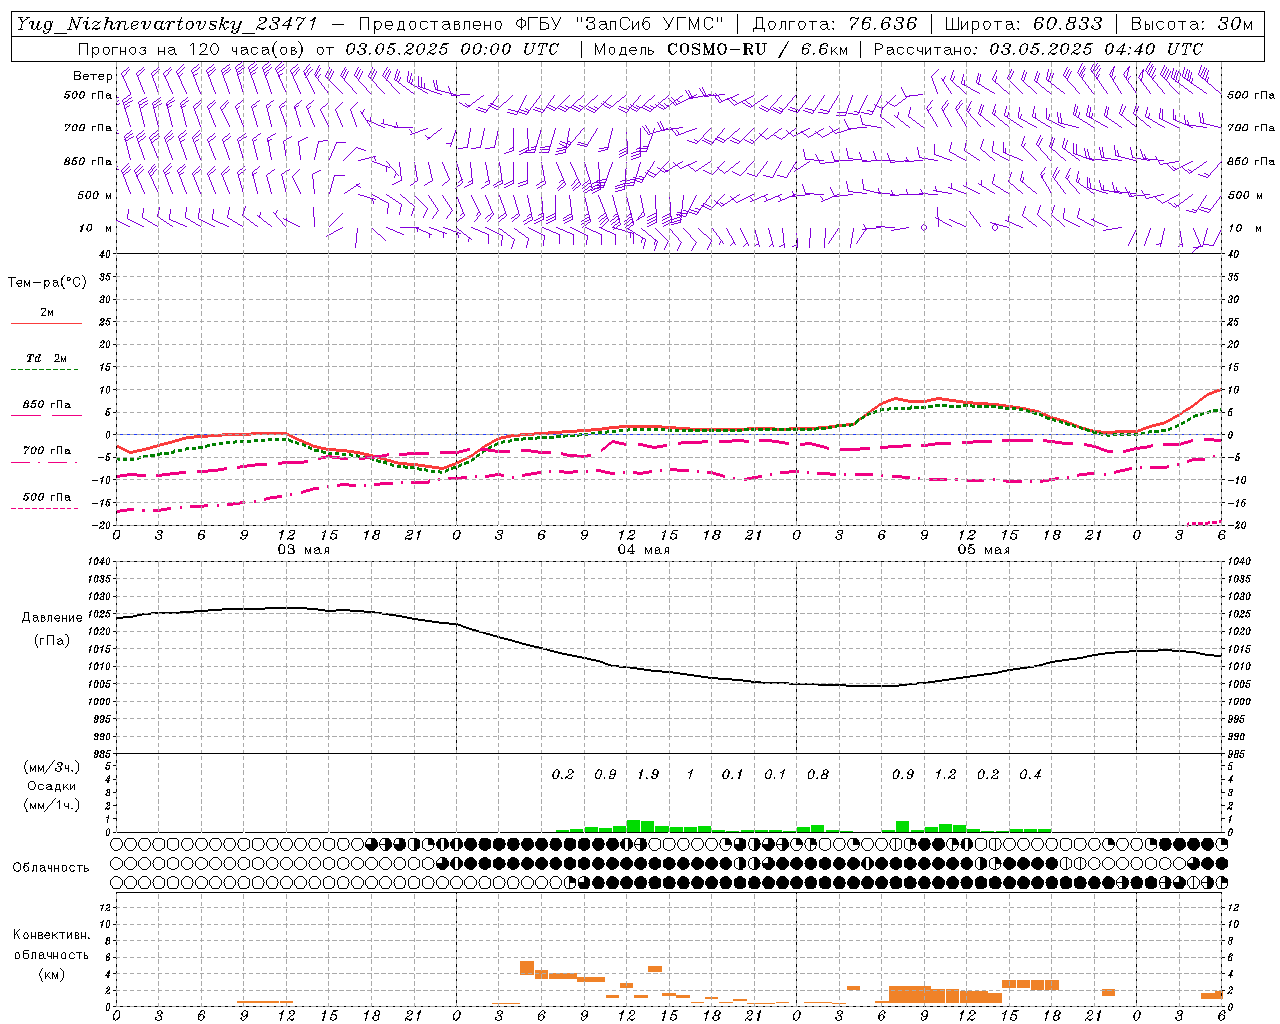
Task: Click the Прогноз на 120 часа(ов) text
Action: [193, 49]
